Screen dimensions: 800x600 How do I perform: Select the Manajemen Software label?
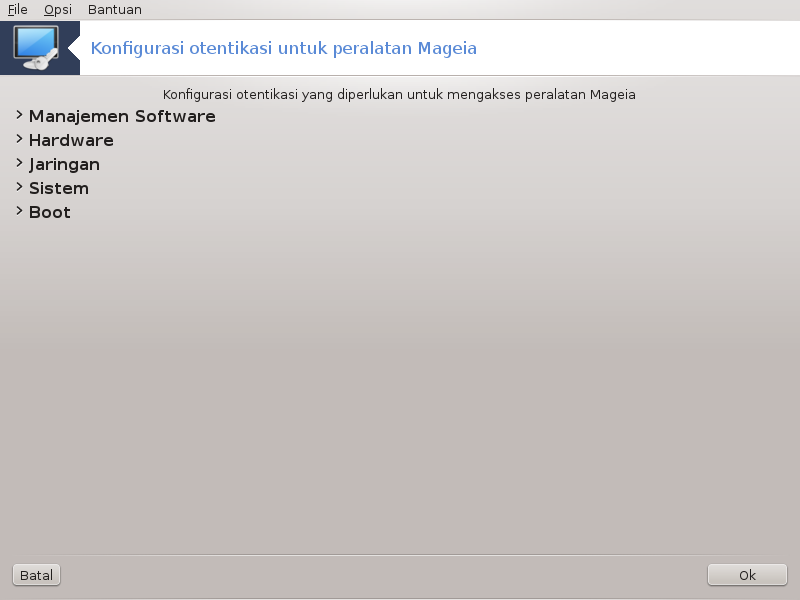tap(122, 116)
